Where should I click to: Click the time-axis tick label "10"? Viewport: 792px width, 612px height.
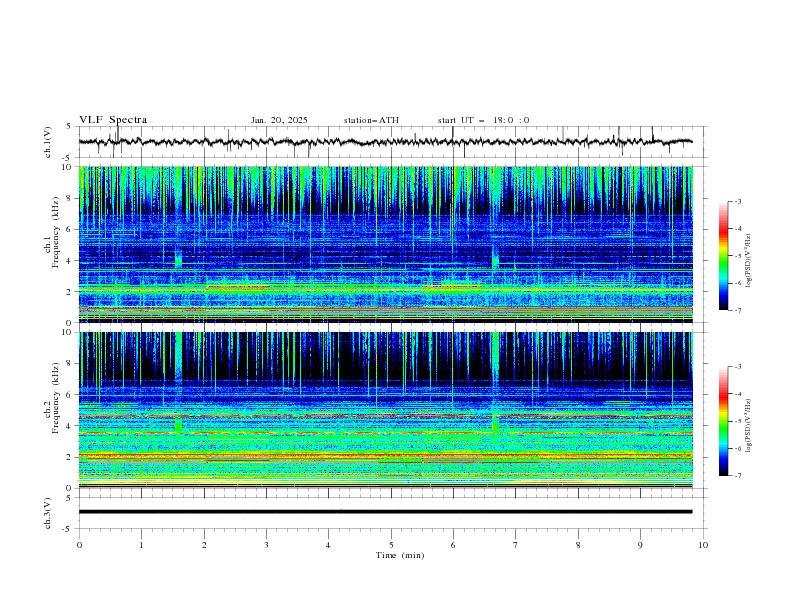703,545
